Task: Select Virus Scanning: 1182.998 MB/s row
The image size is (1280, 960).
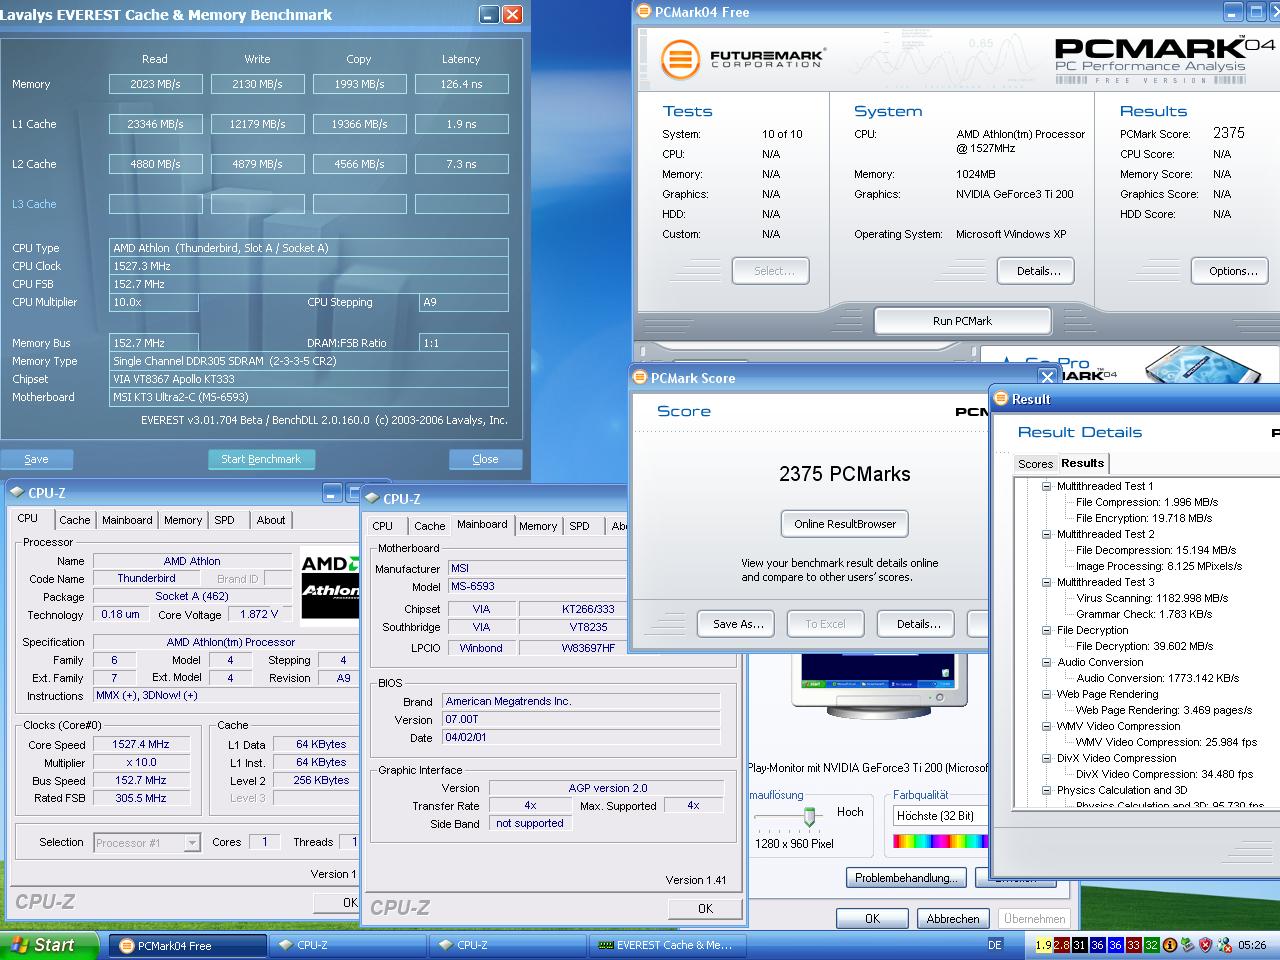Action: 1152,598
